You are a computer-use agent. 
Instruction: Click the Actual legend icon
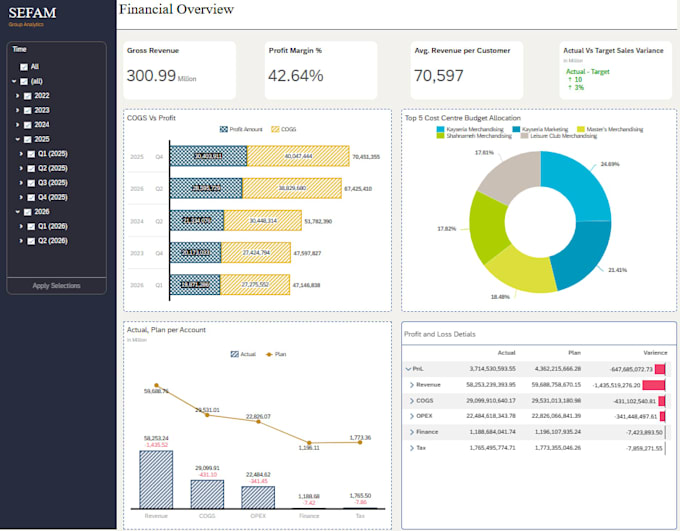[x=235, y=354]
